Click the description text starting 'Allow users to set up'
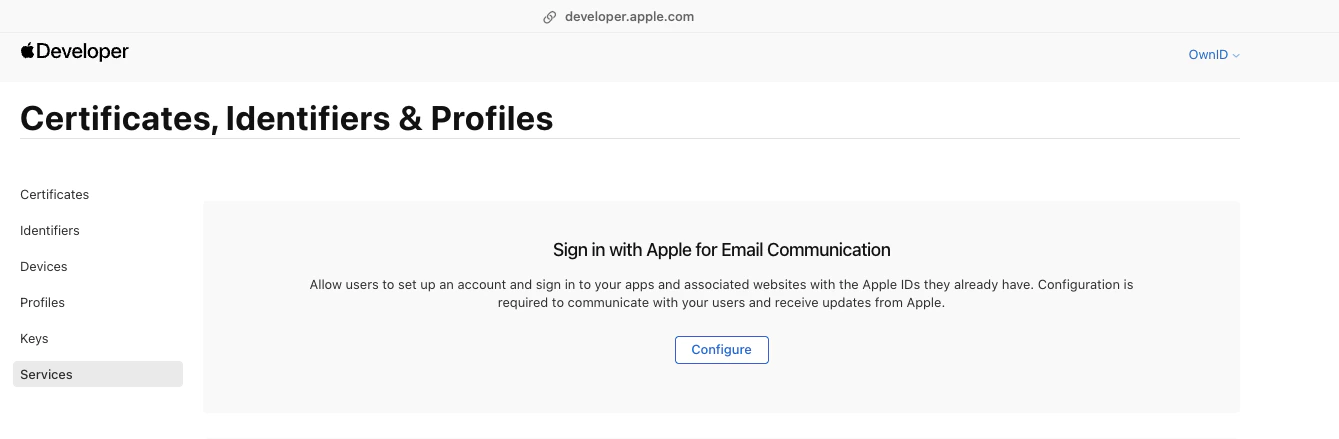Image resolution: width=1339 pixels, height=439 pixels. click(x=722, y=294)
